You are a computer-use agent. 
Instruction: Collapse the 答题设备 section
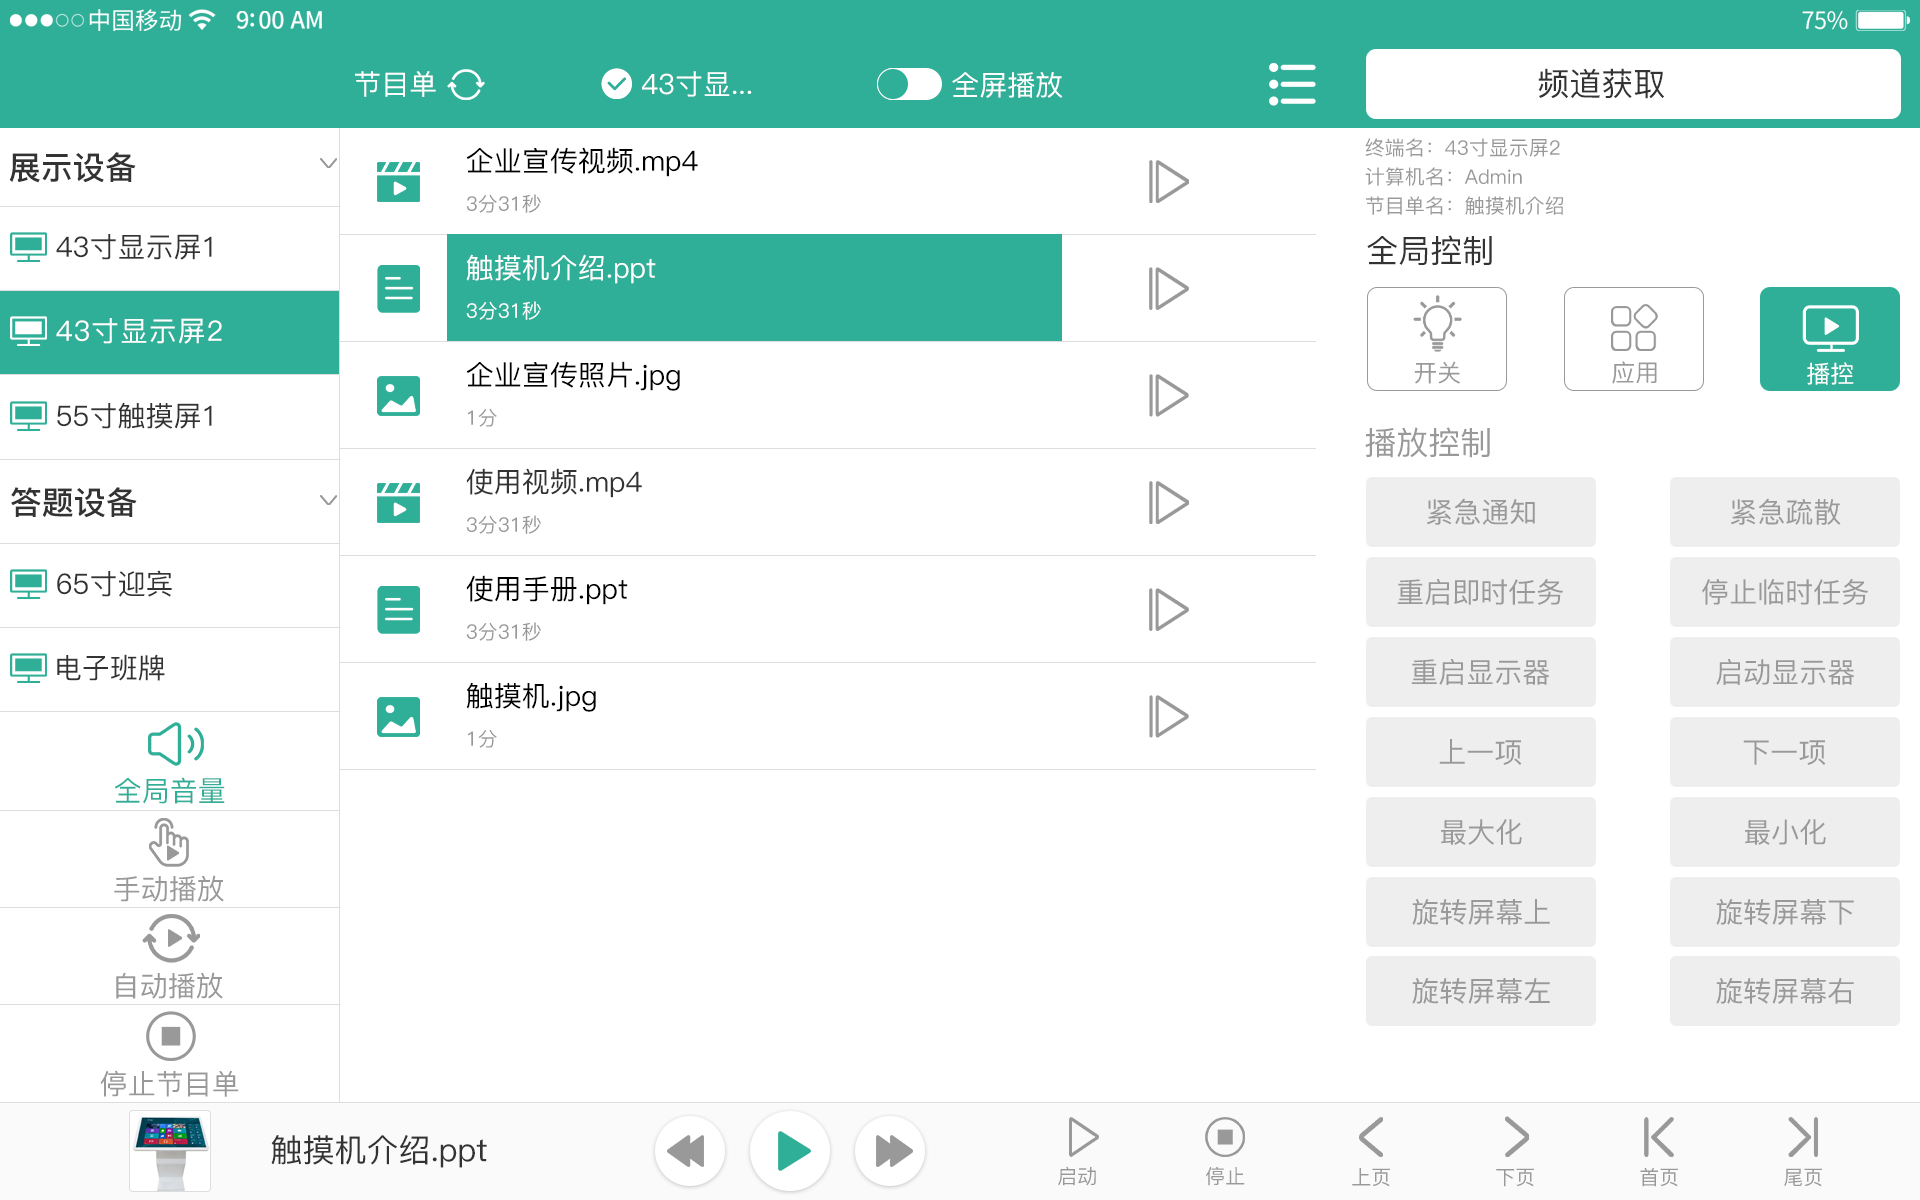coord(327,500)
